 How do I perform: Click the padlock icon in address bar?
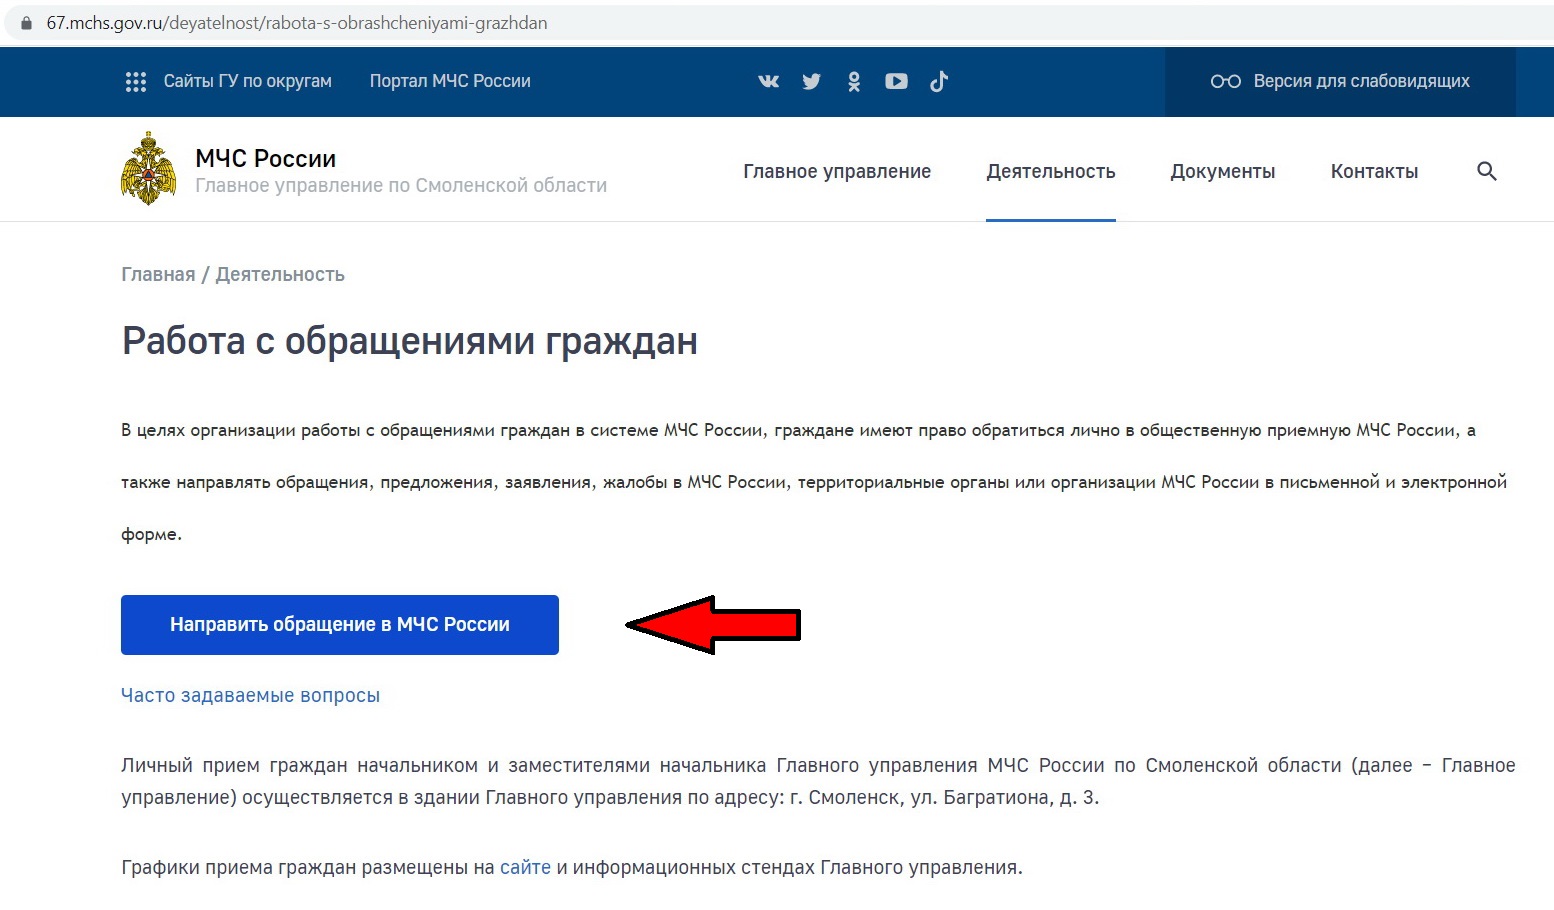point(26,23)
